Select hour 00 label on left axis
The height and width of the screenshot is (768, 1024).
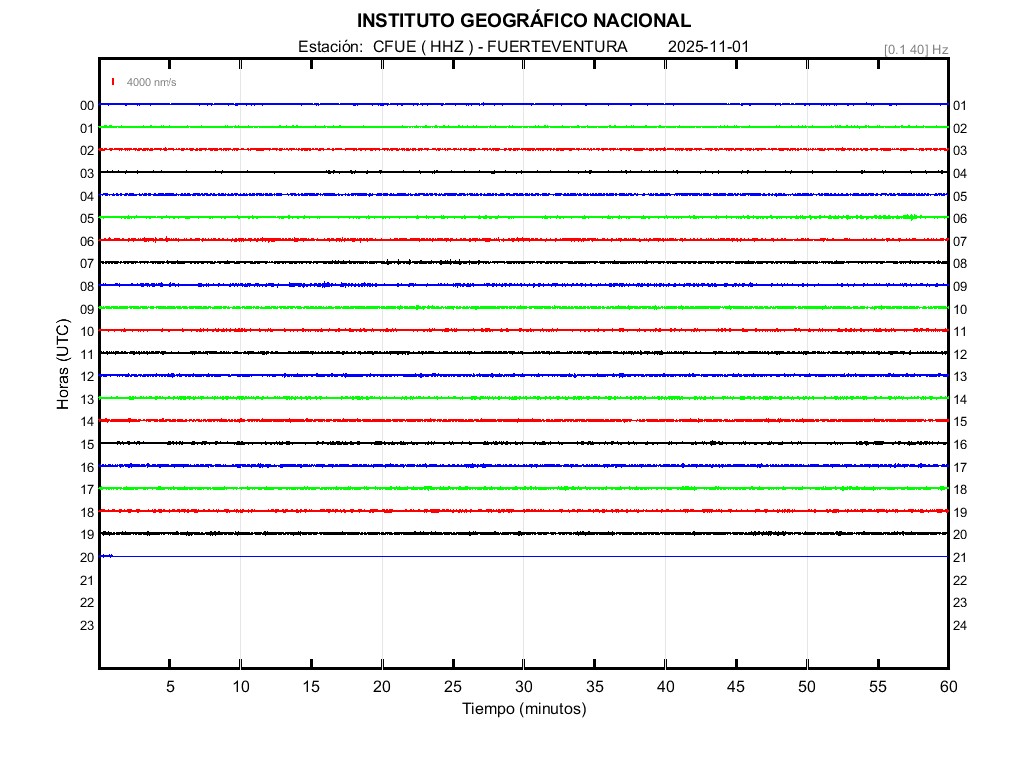point(87,106)
